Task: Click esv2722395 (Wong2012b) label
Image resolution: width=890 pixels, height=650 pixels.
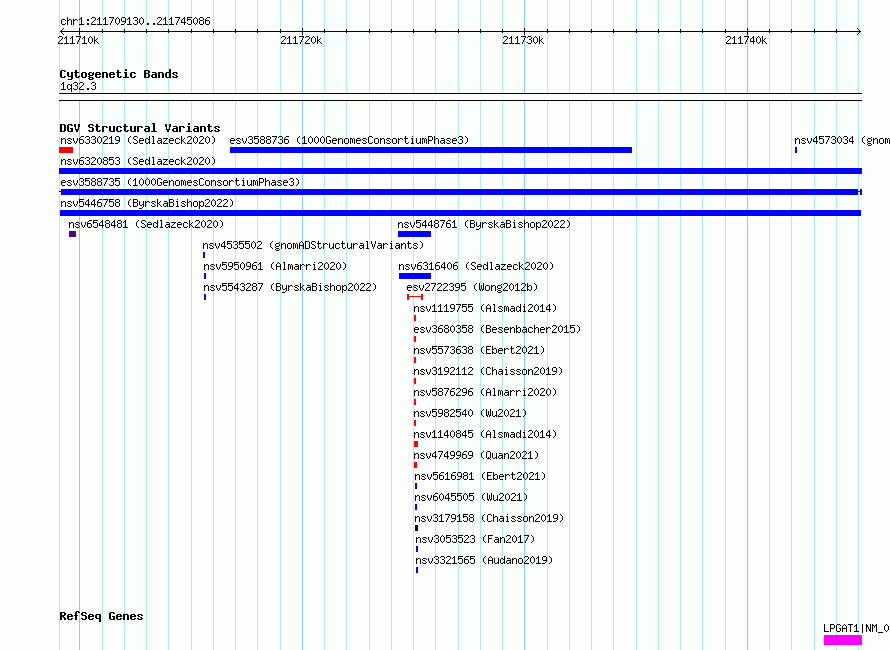Action: (472, 287)
